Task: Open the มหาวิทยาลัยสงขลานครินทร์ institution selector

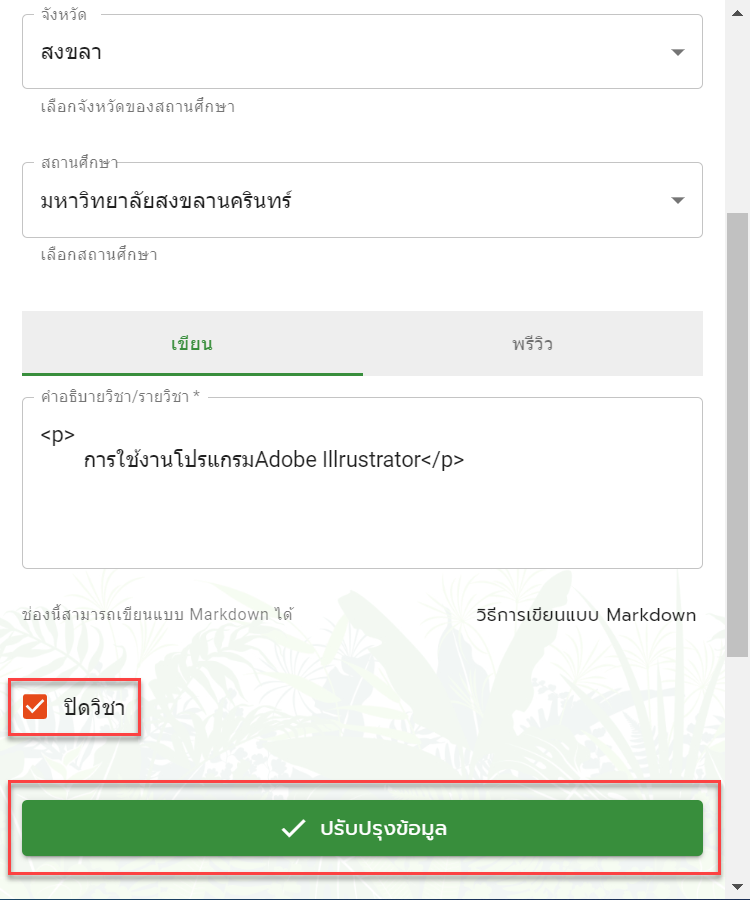Action: click(362, 200)
